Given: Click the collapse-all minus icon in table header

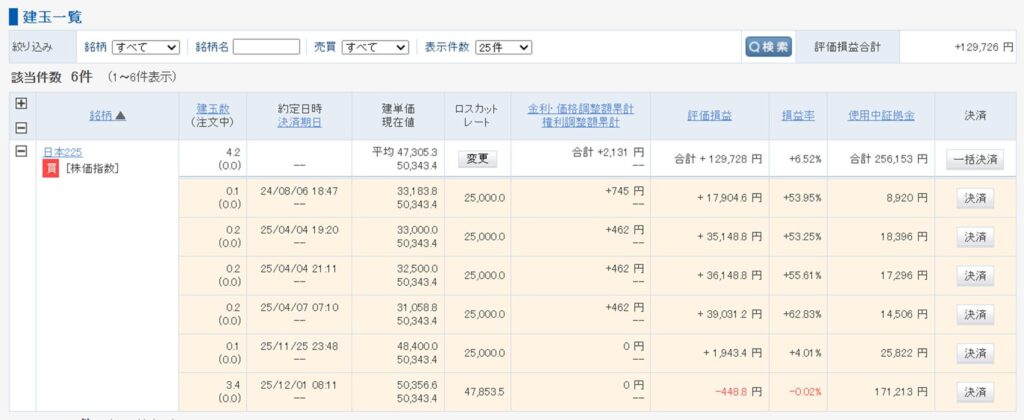Looking at the screenshot, I should [x=21, y=128].
